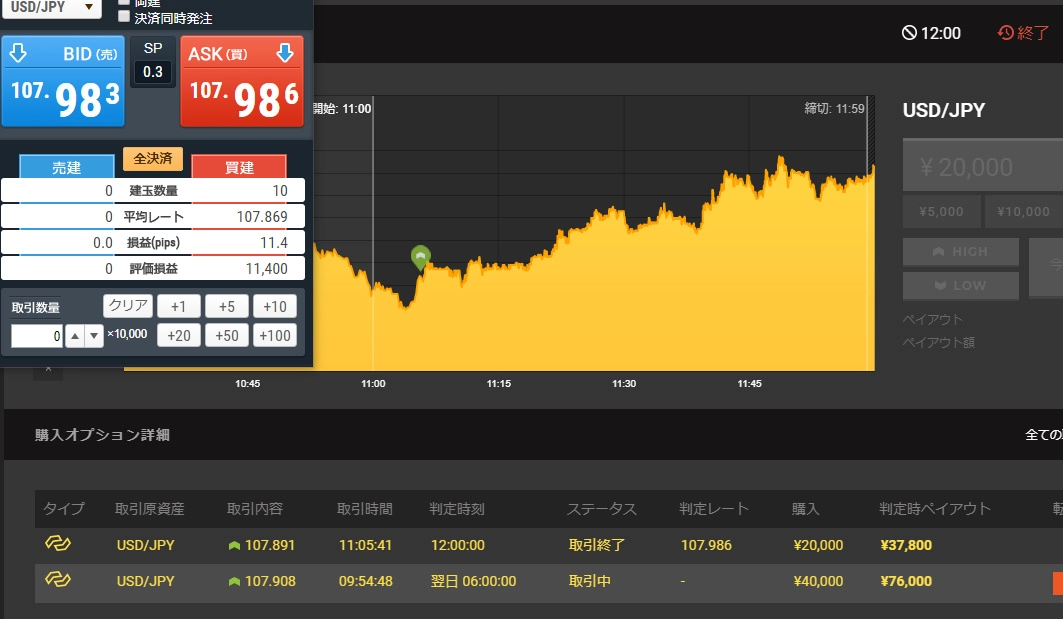The width and height of the screenshot is (1063, 619).
Task: Click the ASK buy price button
Action: (241, 81)
